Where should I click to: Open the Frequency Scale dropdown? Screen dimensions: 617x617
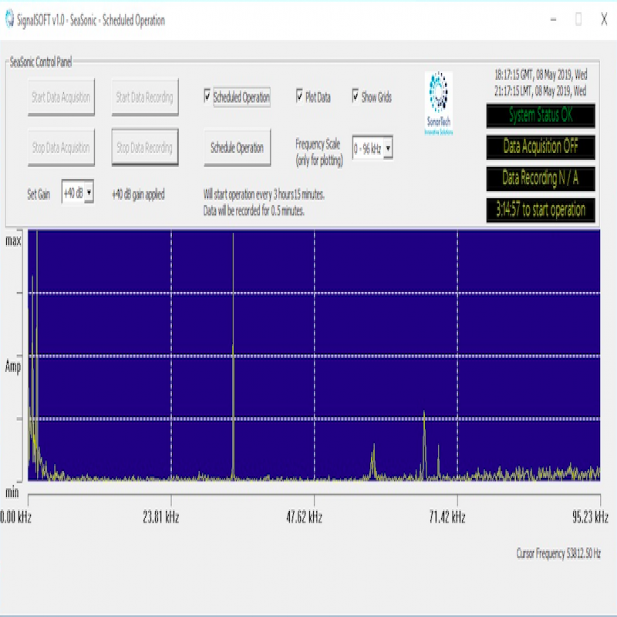pyautogui.click(x=372, y=148)
